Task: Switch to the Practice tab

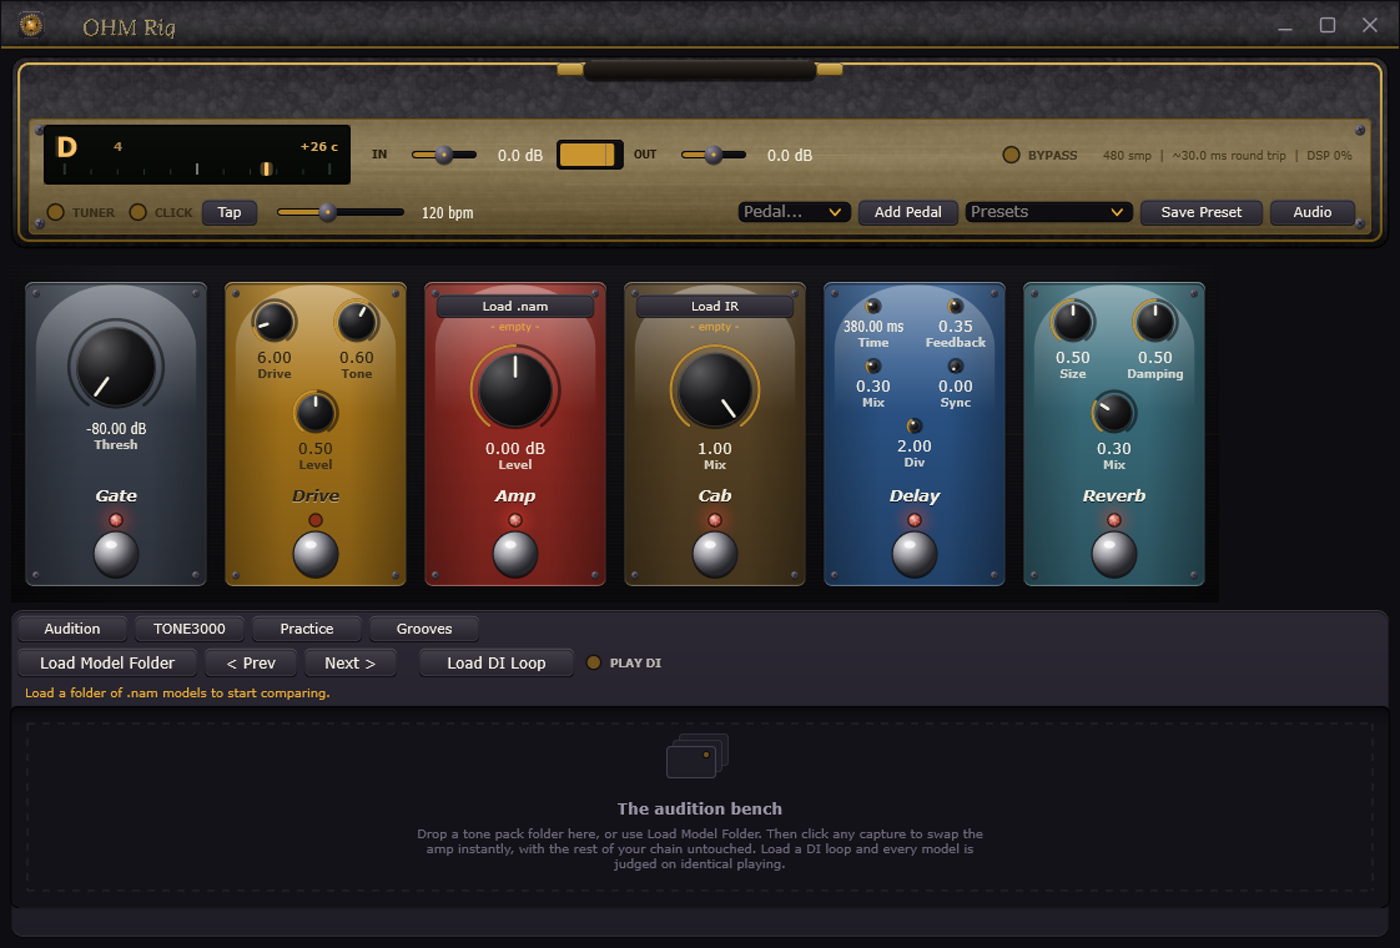Action: point(307,629)
